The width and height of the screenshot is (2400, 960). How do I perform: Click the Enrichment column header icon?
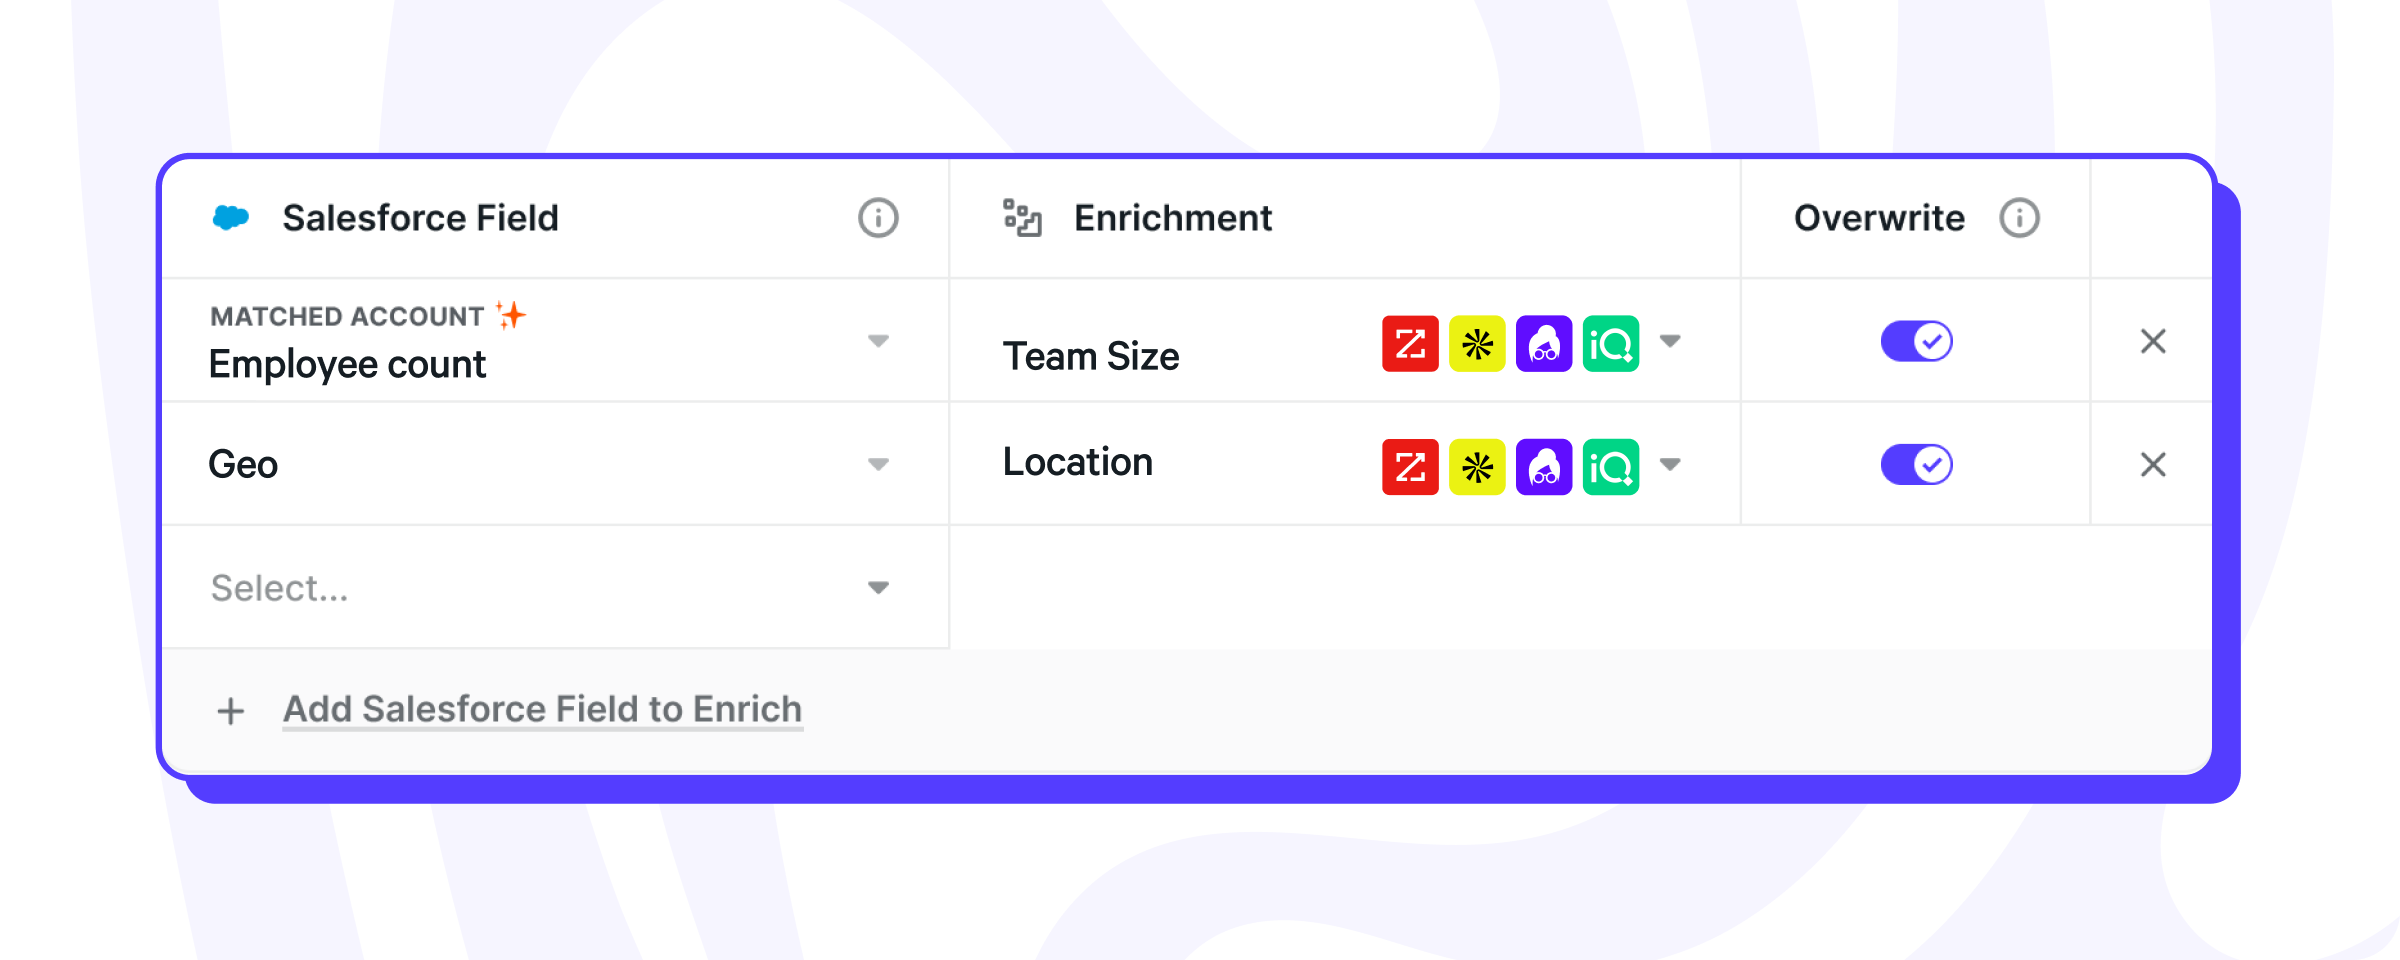click(x=1022, y=216)
